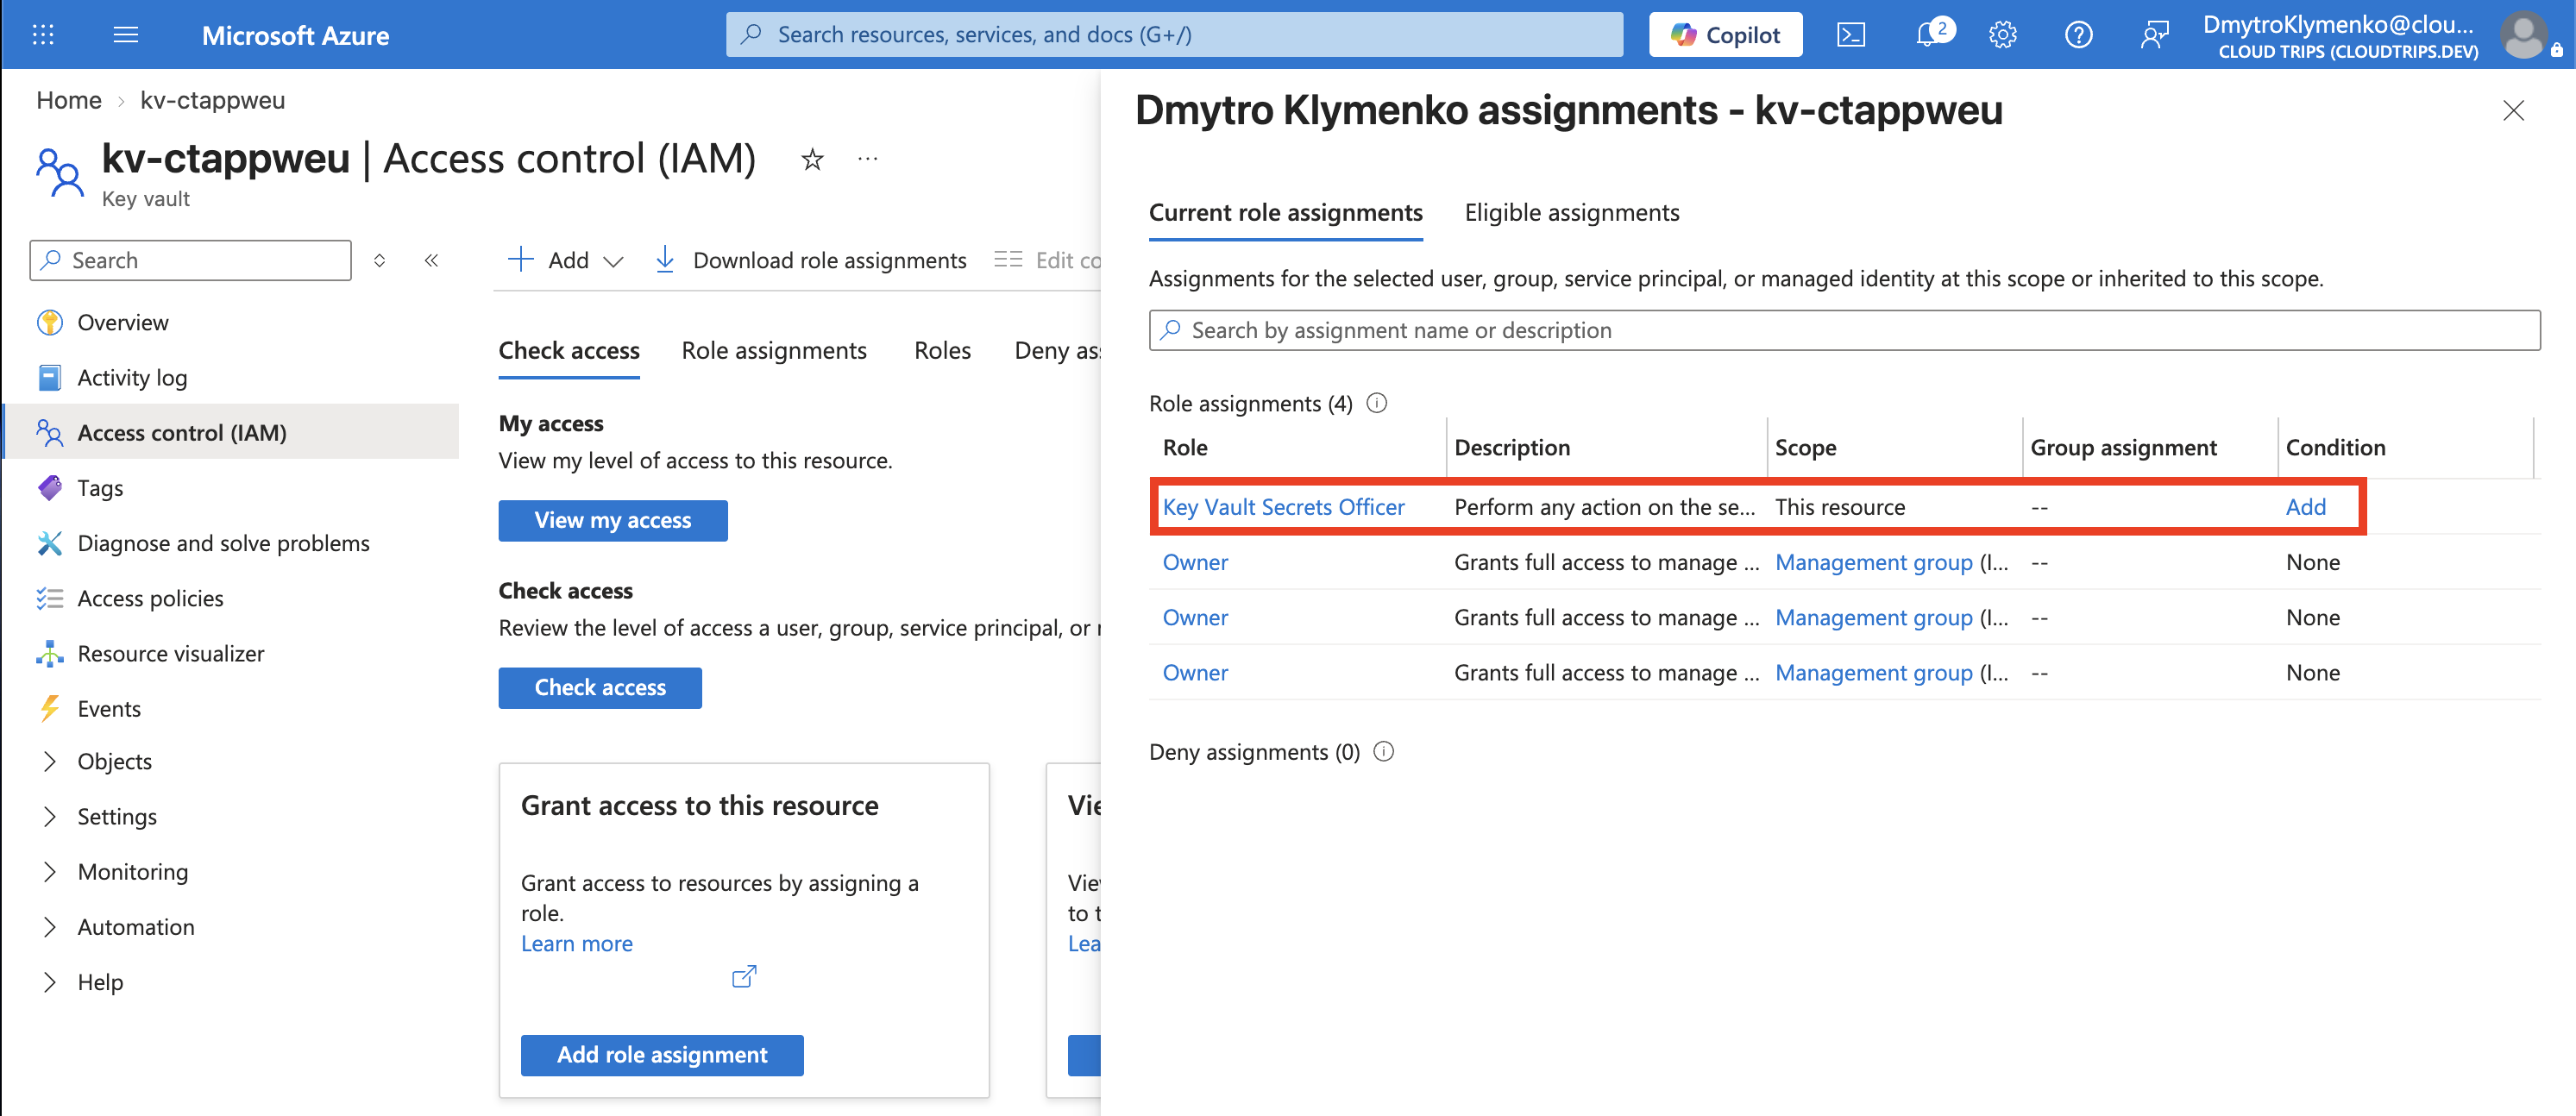
Task: Click the Download role assignments arrow icon
Action: click(665, 260)
